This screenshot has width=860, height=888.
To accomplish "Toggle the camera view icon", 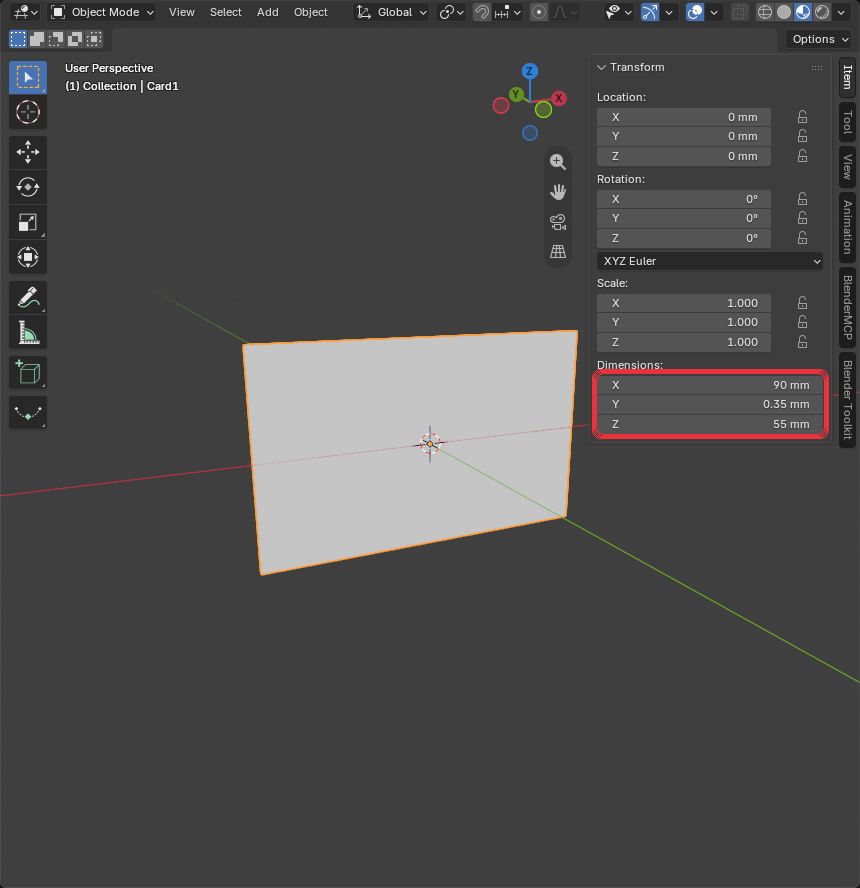I will click(x=558, y=222).
